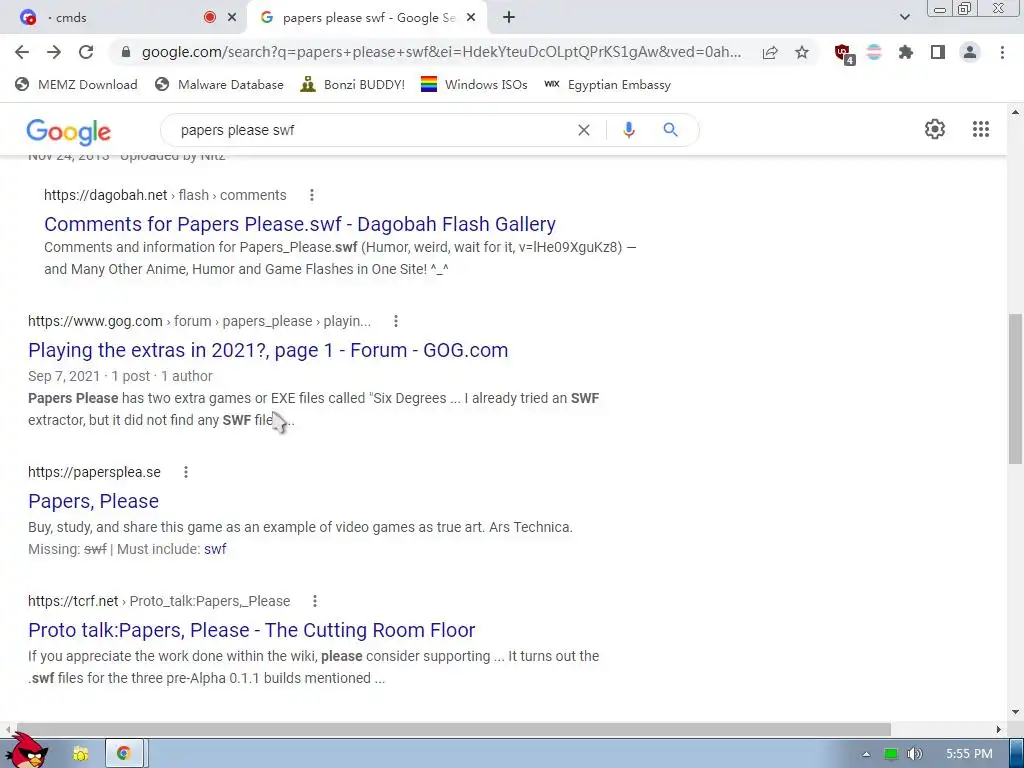1024x768 pixels.
Task: Click the https://dagobah.net breadcrumb
Action: tap(106, 195)
